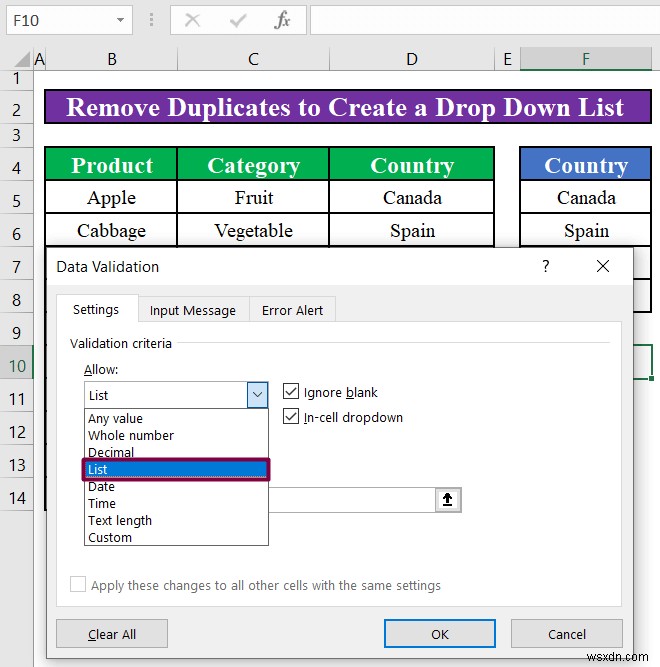Close the Data Validation dialog
The width and height of the screenshot is (660, 667).
click(603, 266)
